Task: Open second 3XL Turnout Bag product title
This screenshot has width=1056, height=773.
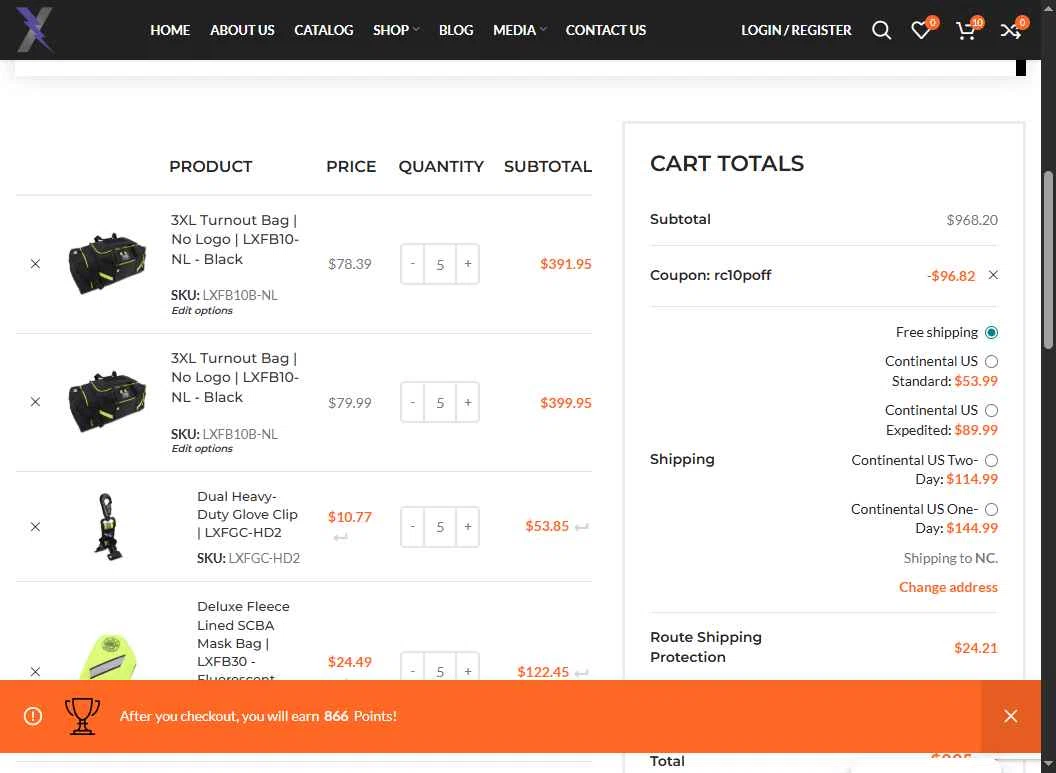Action: pyautogui.click(x=234, y=378)
